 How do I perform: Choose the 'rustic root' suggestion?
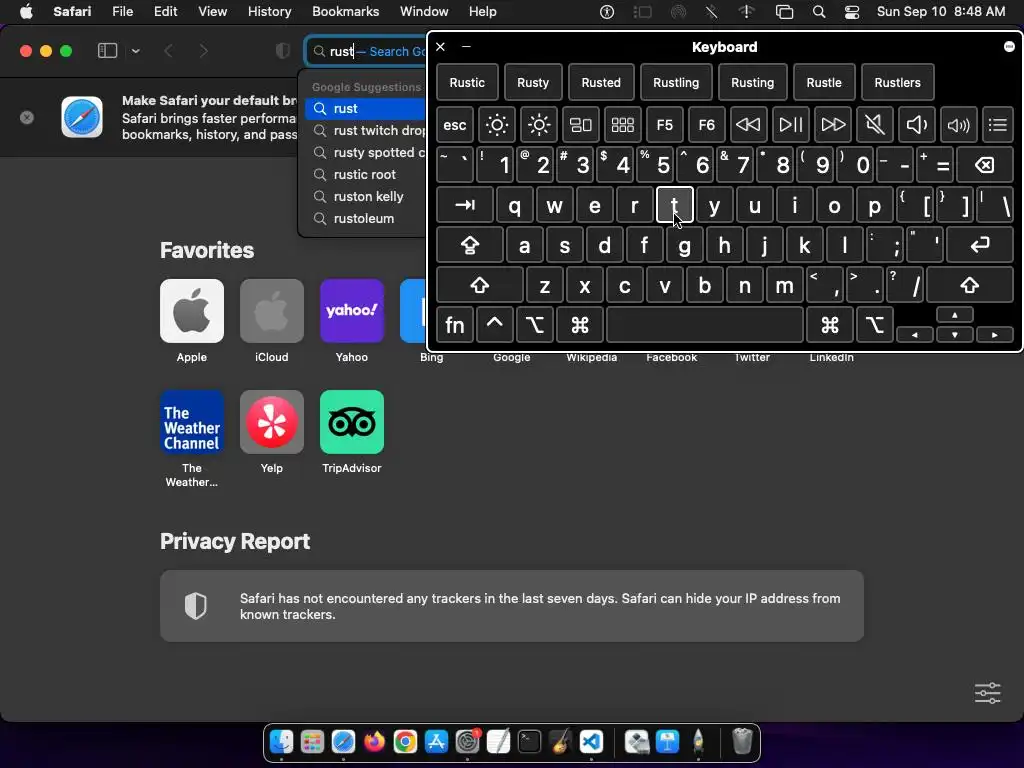click(x=366, y=174)
